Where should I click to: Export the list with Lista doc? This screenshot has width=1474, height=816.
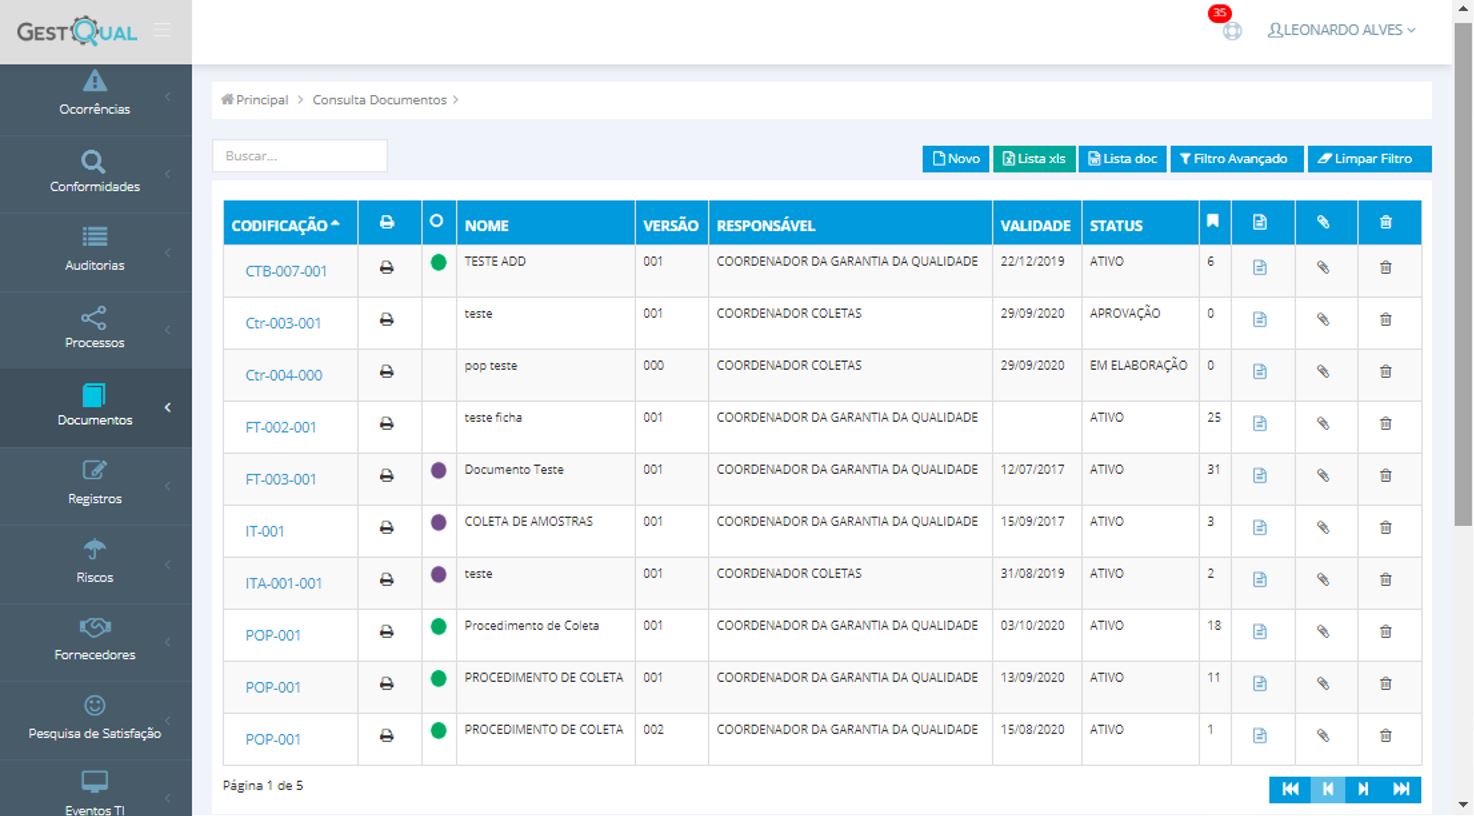click(1122, 159)
